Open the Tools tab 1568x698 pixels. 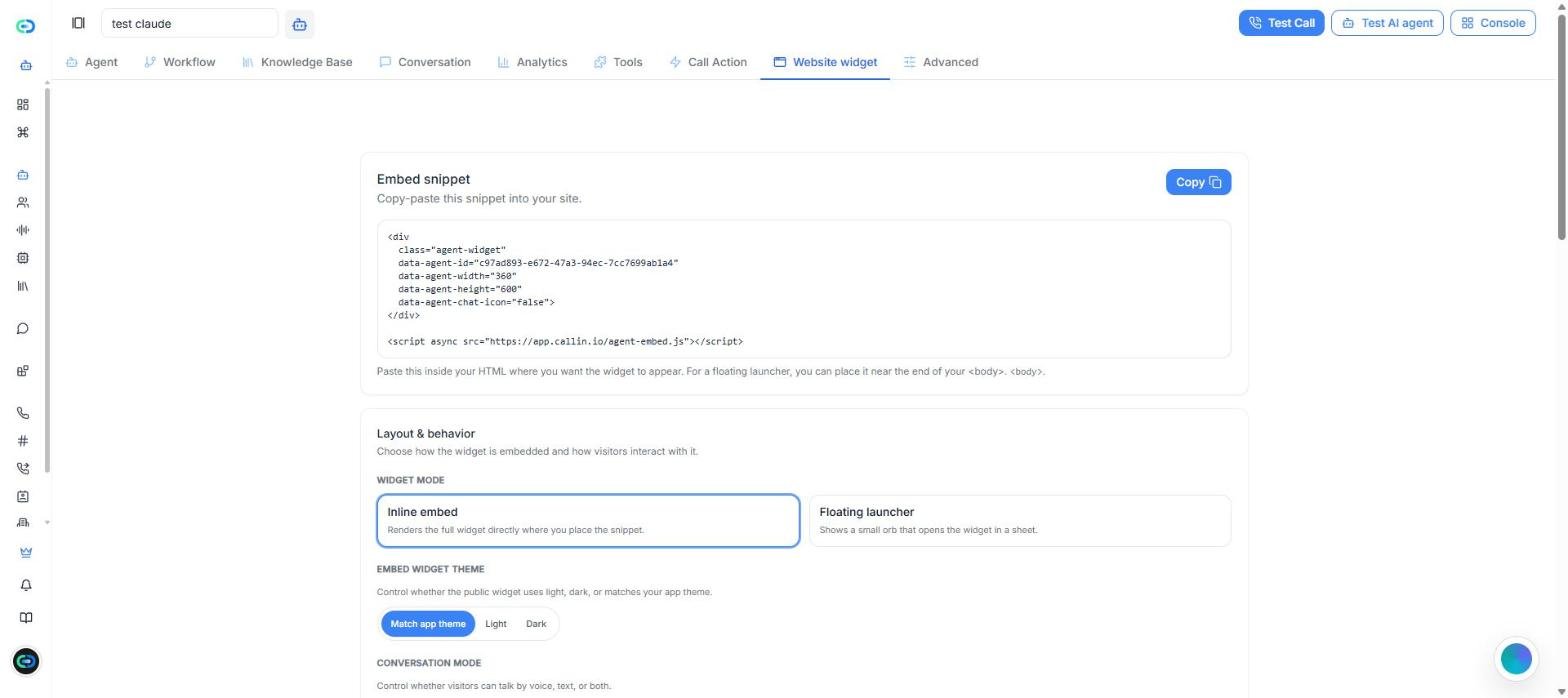618,62
